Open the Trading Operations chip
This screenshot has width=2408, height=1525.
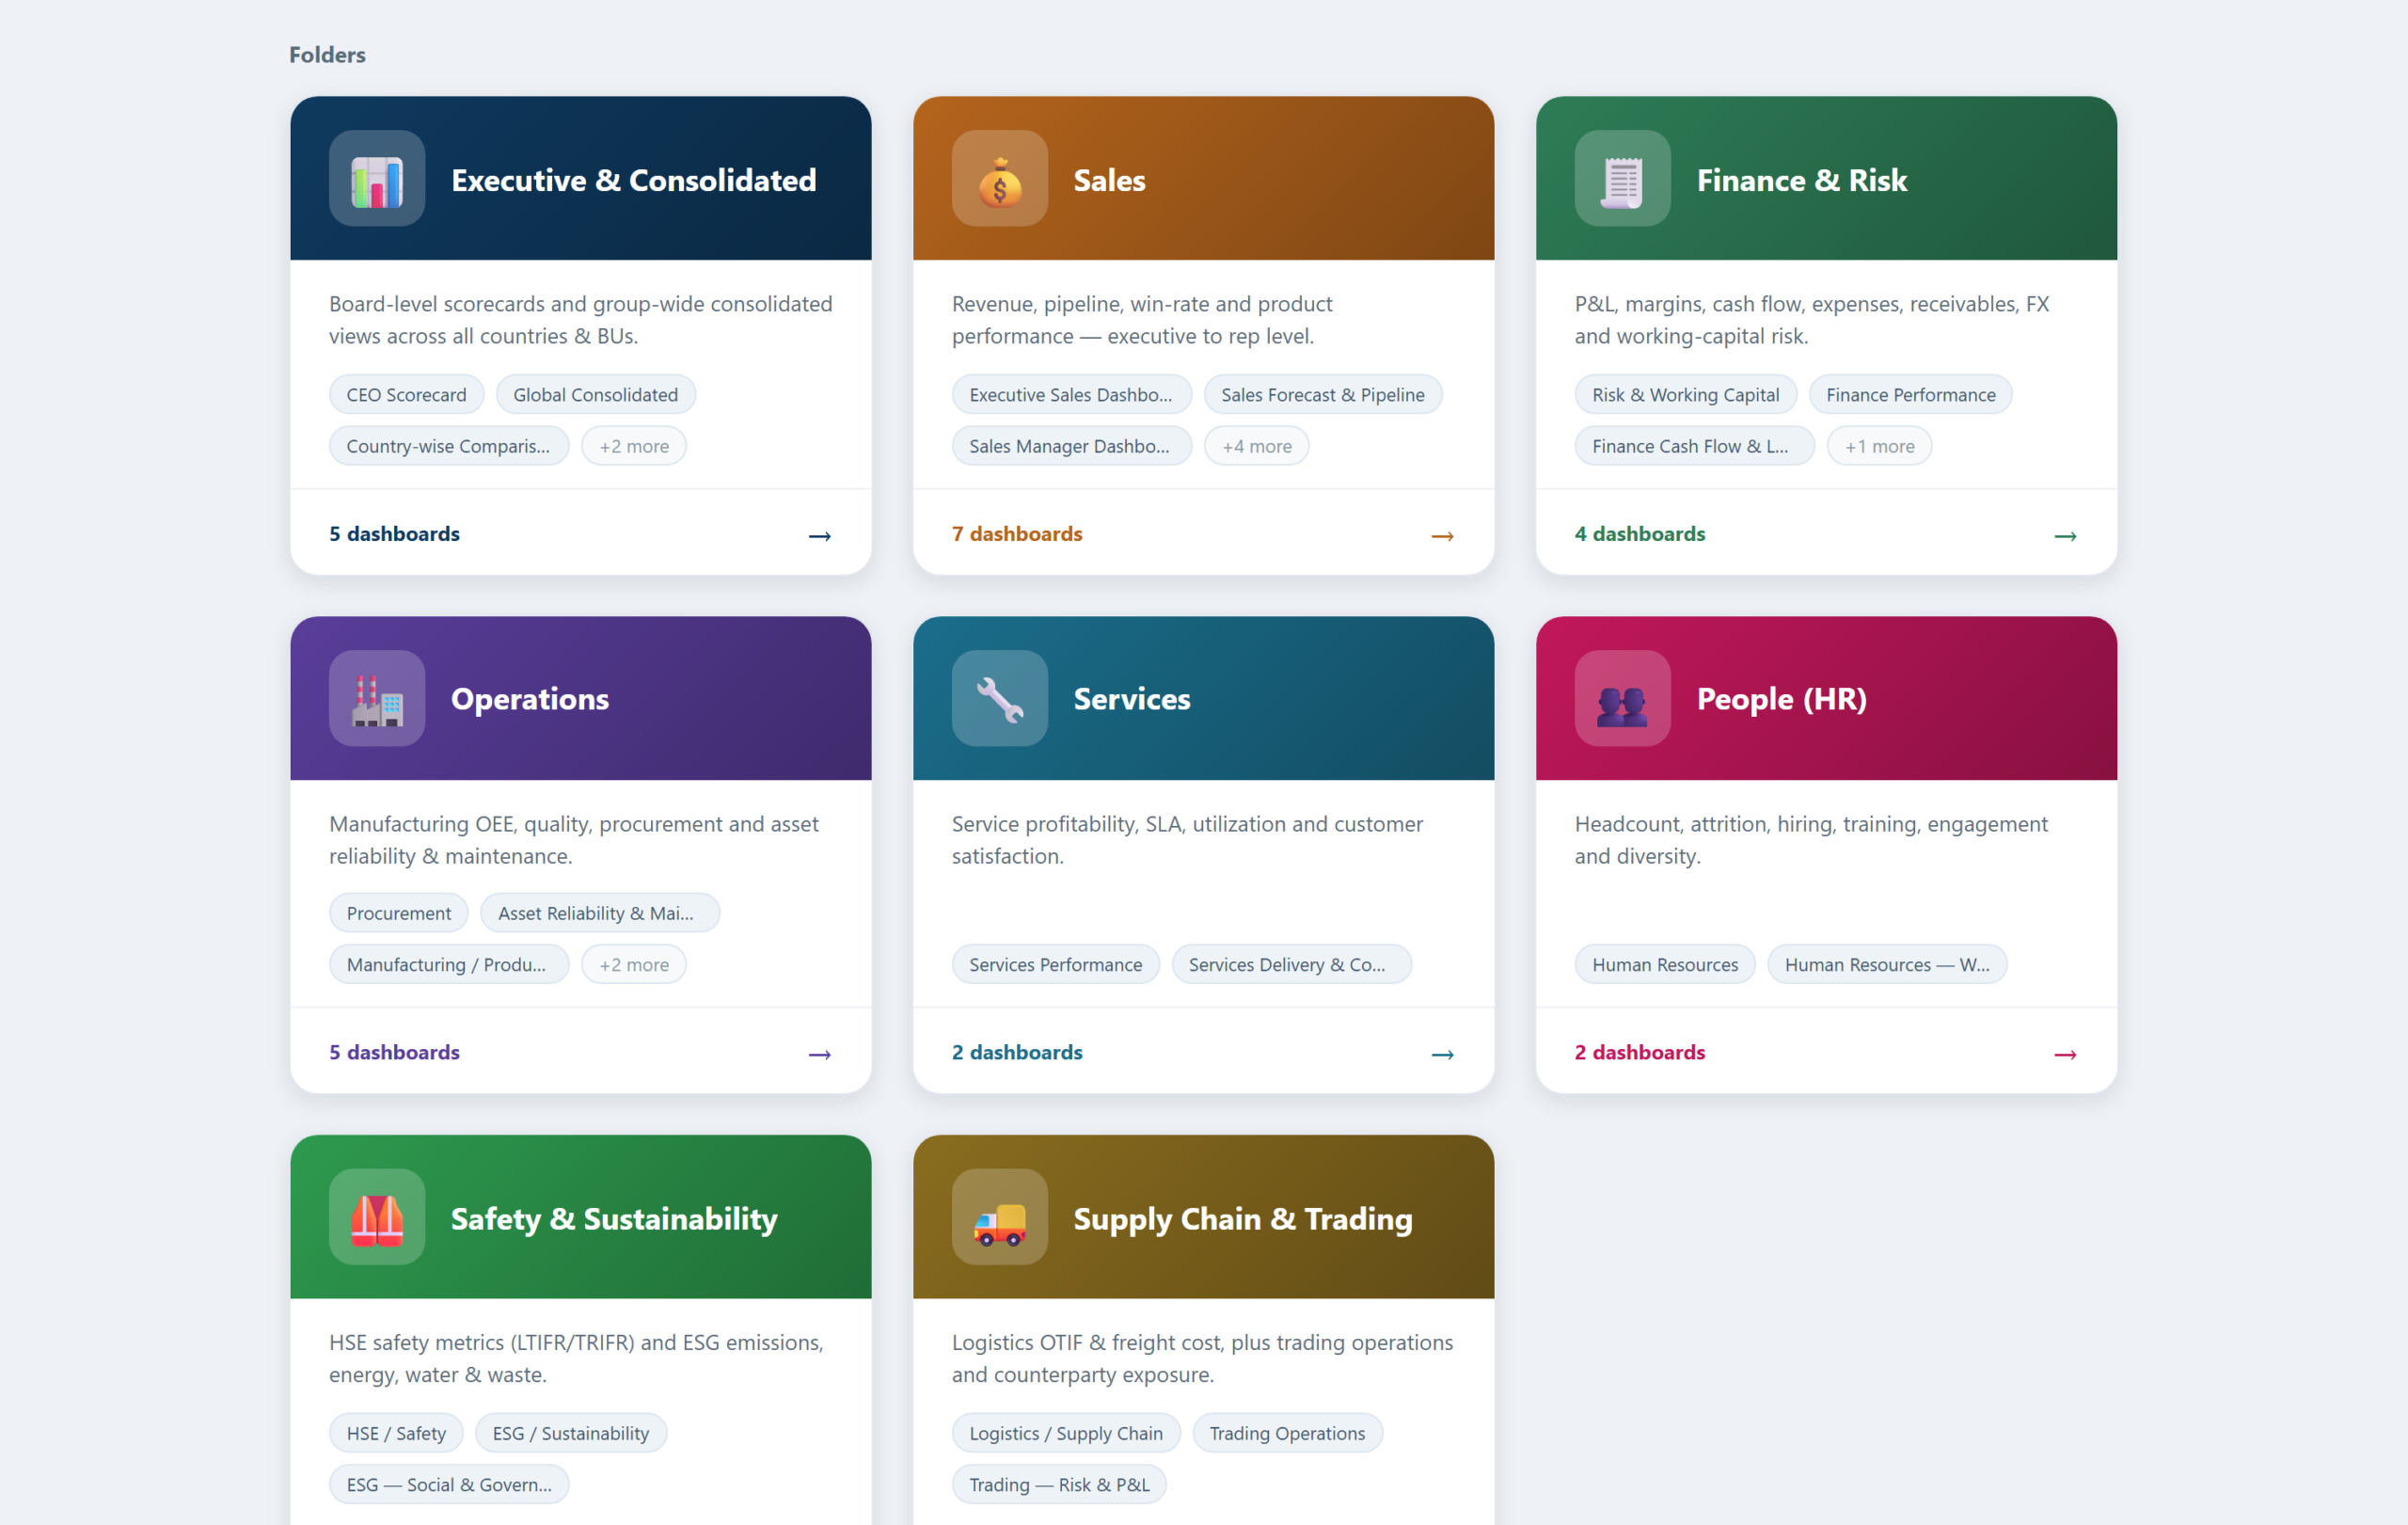click(1287, 1432)
